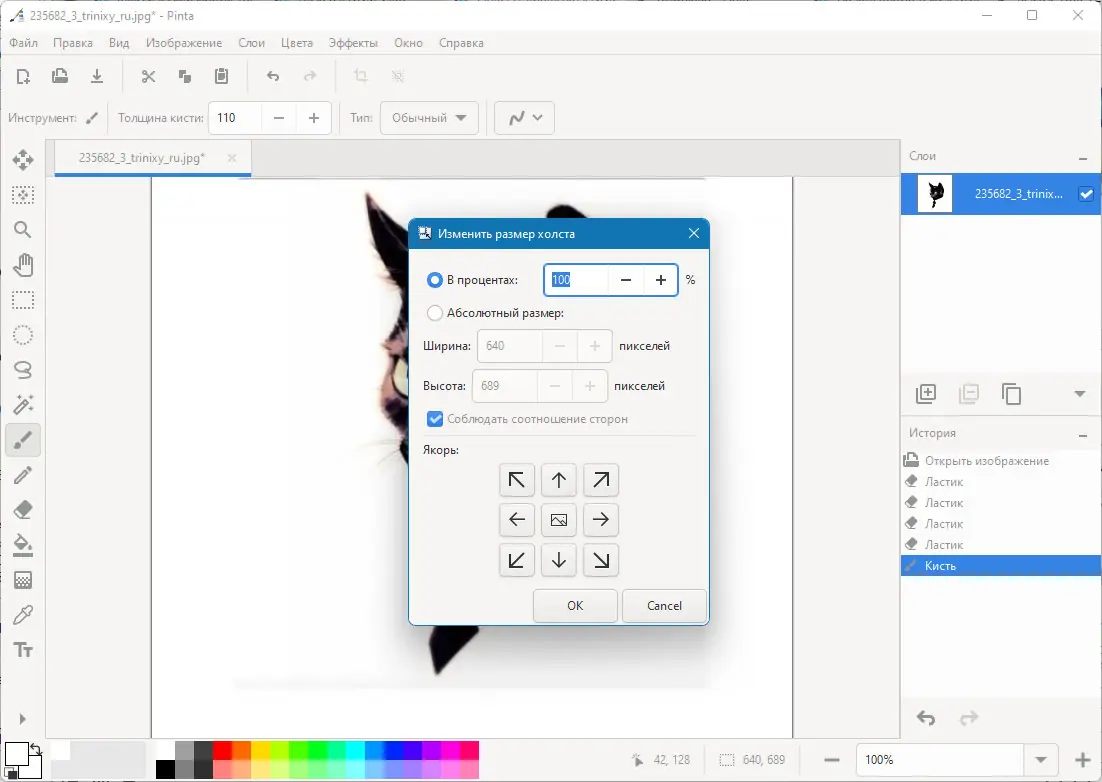Screen dimensions: 1102x782
Task: Select the Ellipse Select tool
Action: [22, 335]
